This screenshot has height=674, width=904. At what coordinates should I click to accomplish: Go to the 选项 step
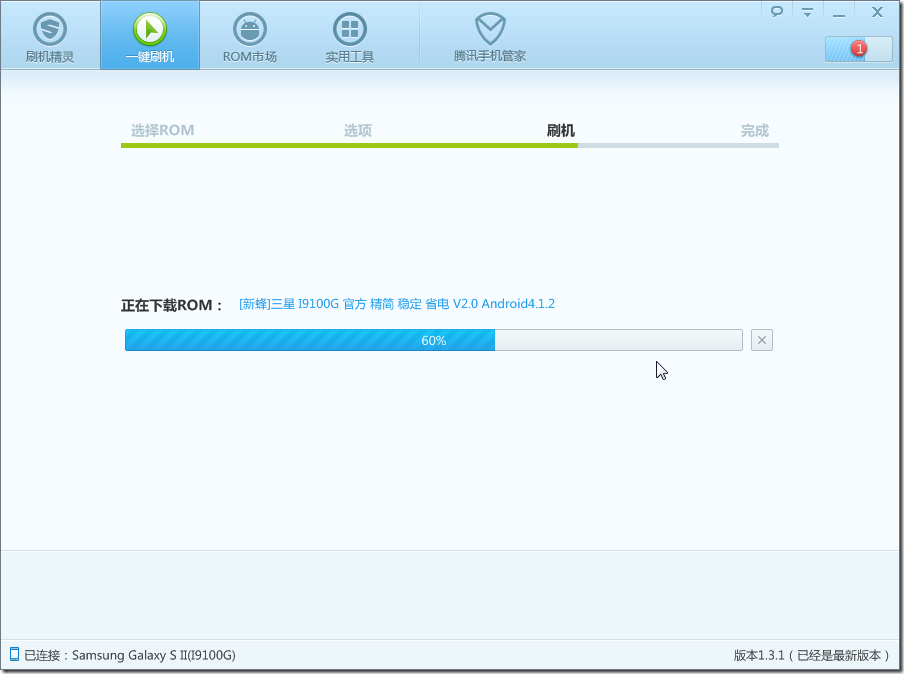tap(357, 130)
